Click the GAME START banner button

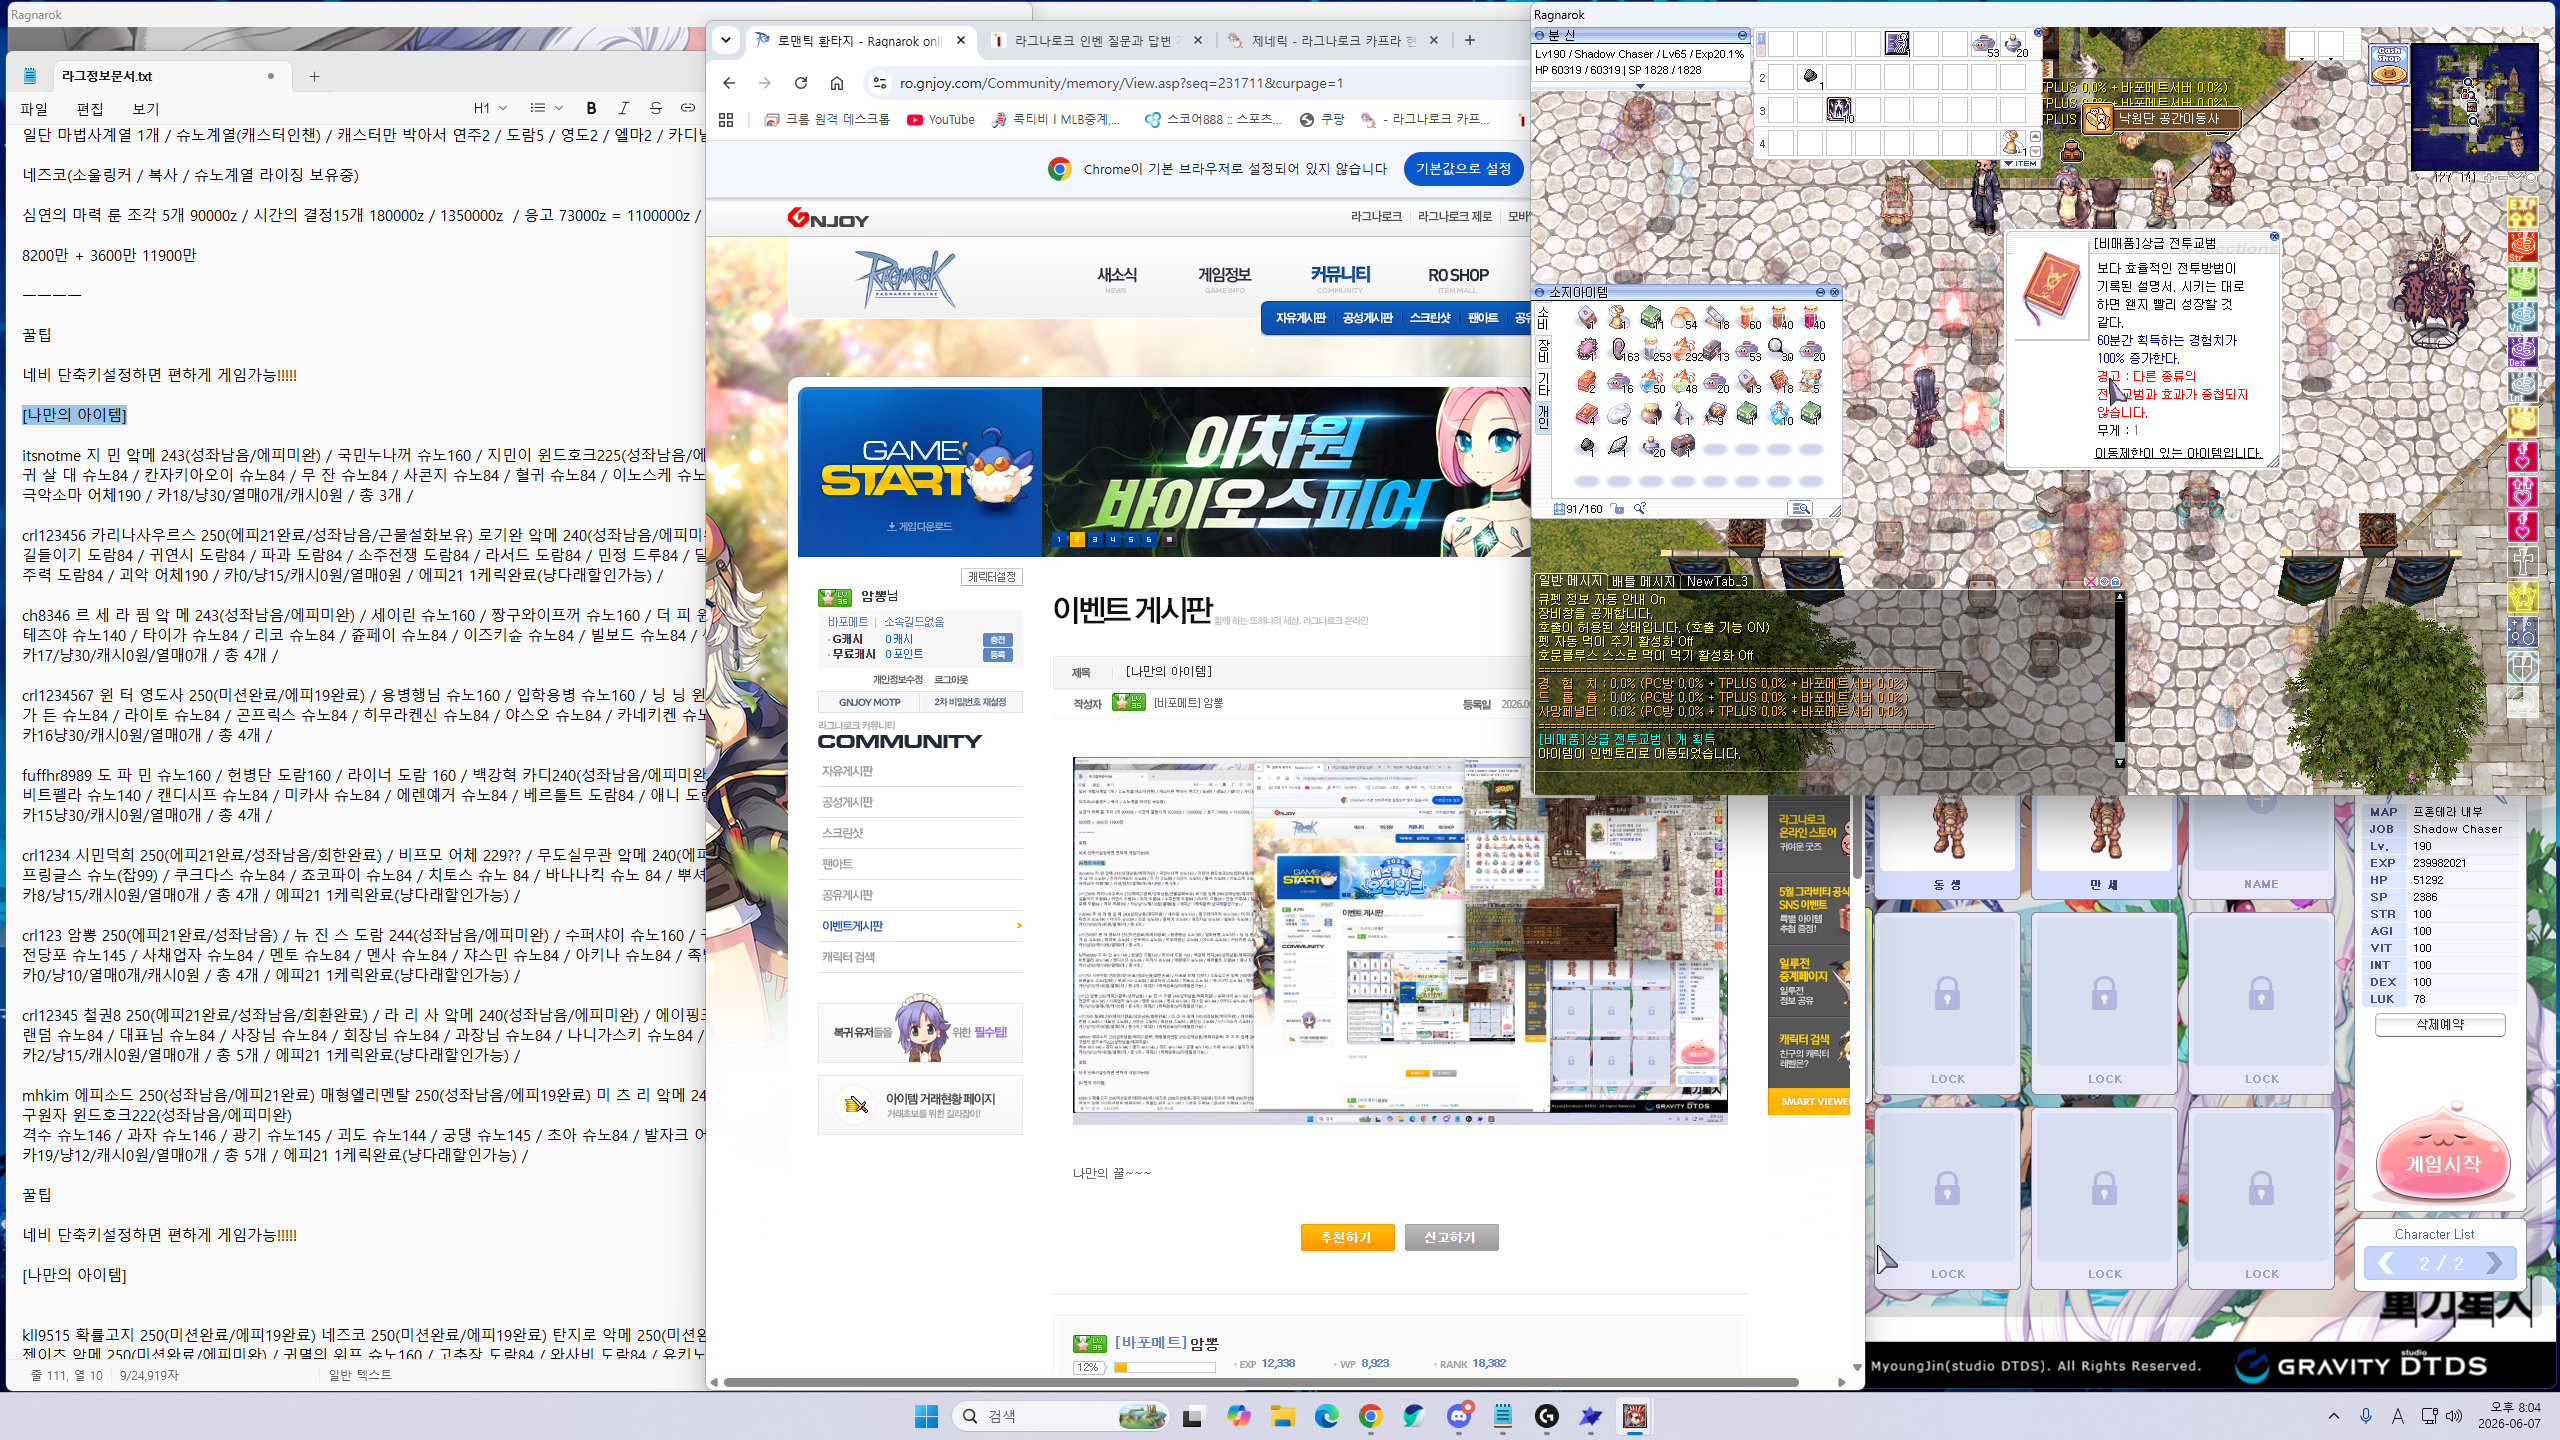coord(919,472)
